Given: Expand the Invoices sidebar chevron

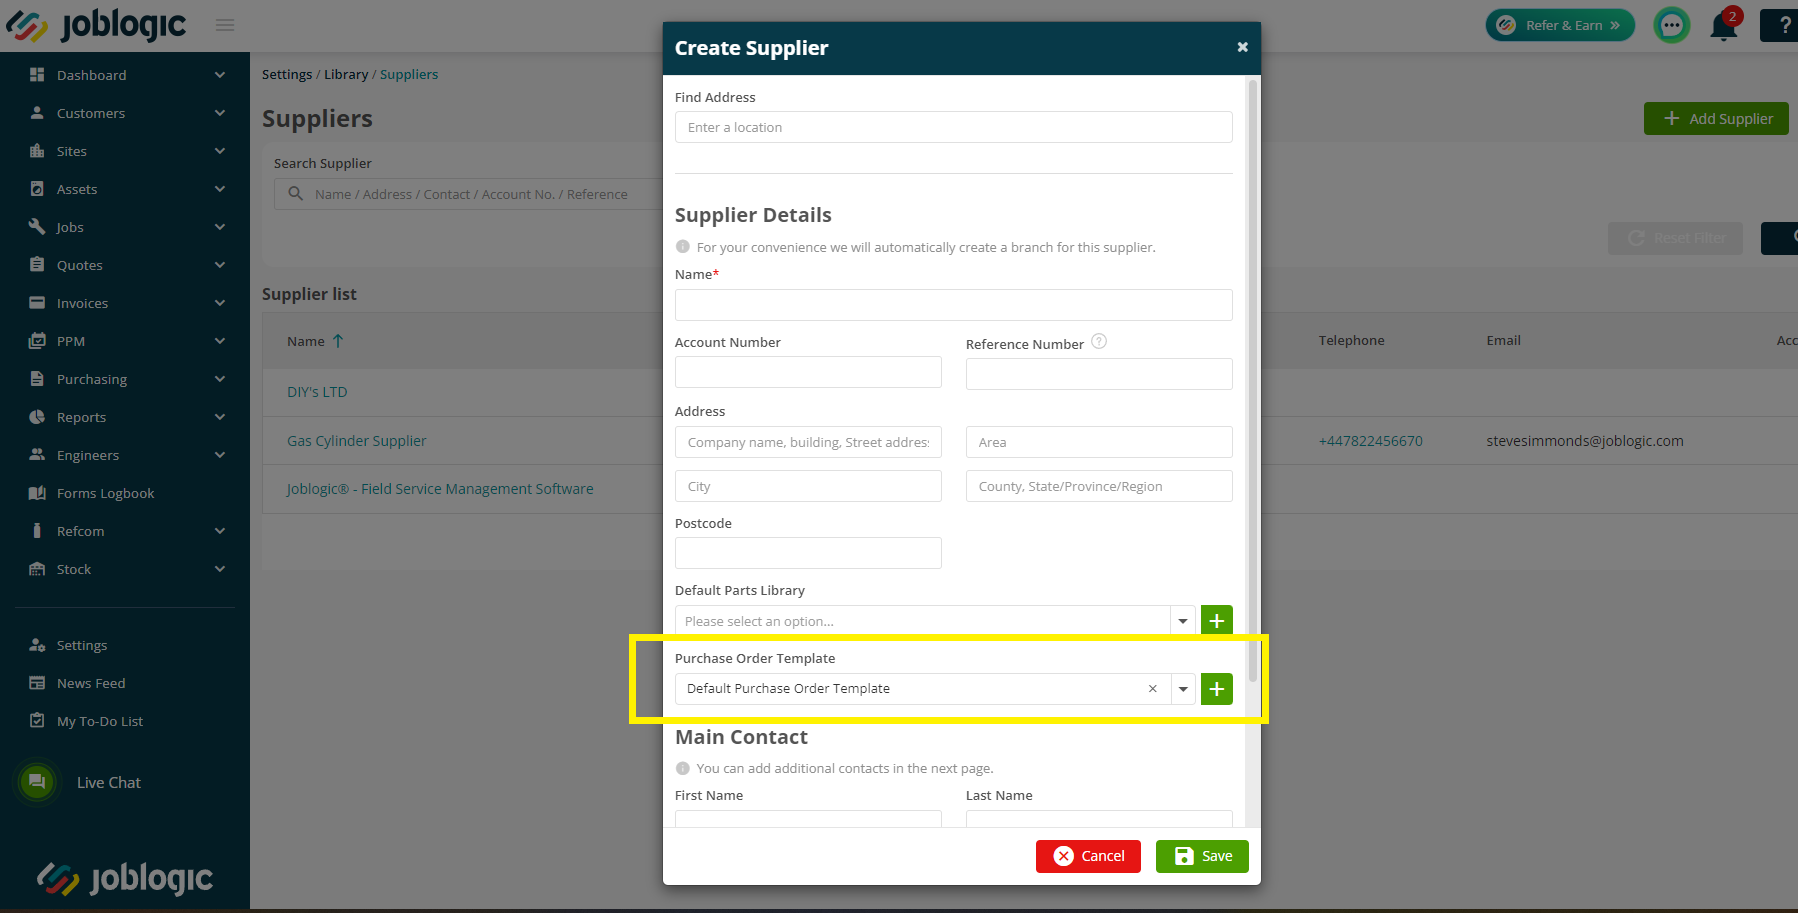Looking at the screenshot, I should click(x=220, y=303).
